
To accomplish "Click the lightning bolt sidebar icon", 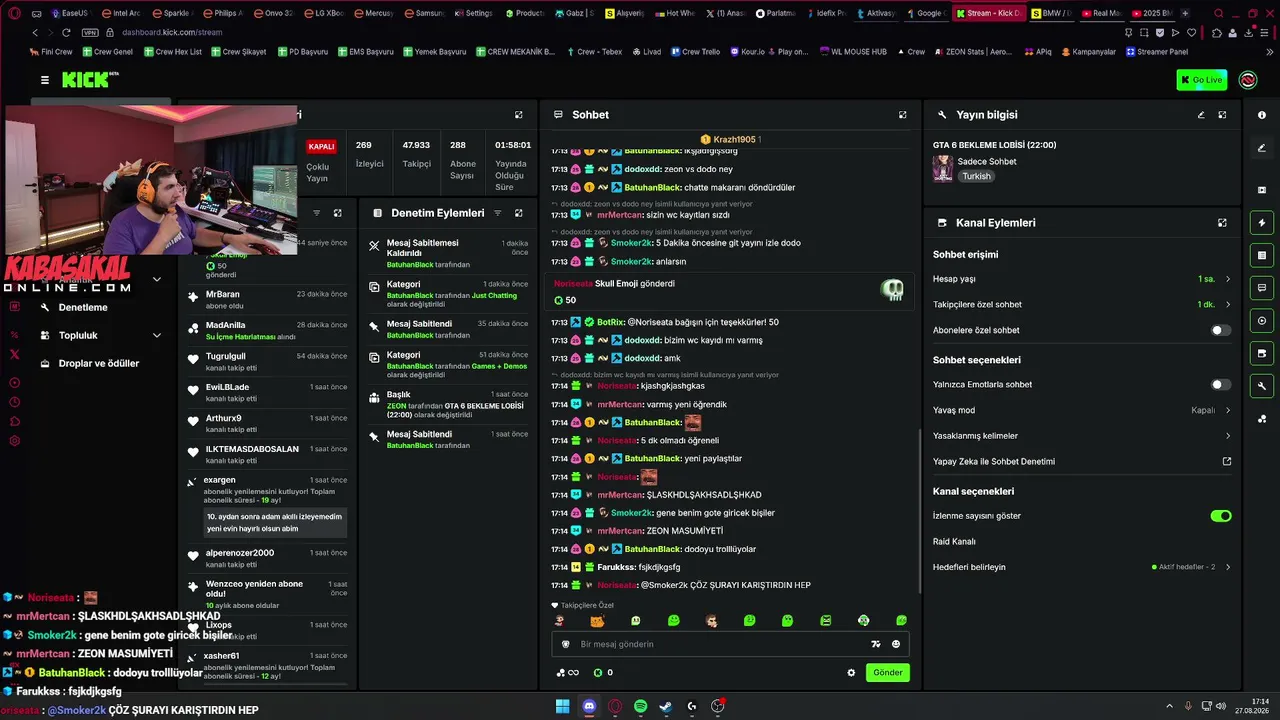I will [1262, 222].
